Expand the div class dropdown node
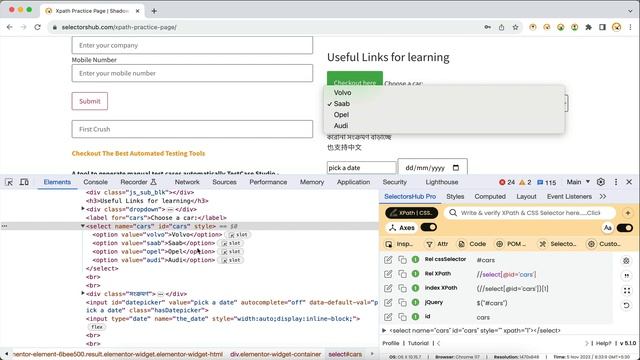 (83, 209)
